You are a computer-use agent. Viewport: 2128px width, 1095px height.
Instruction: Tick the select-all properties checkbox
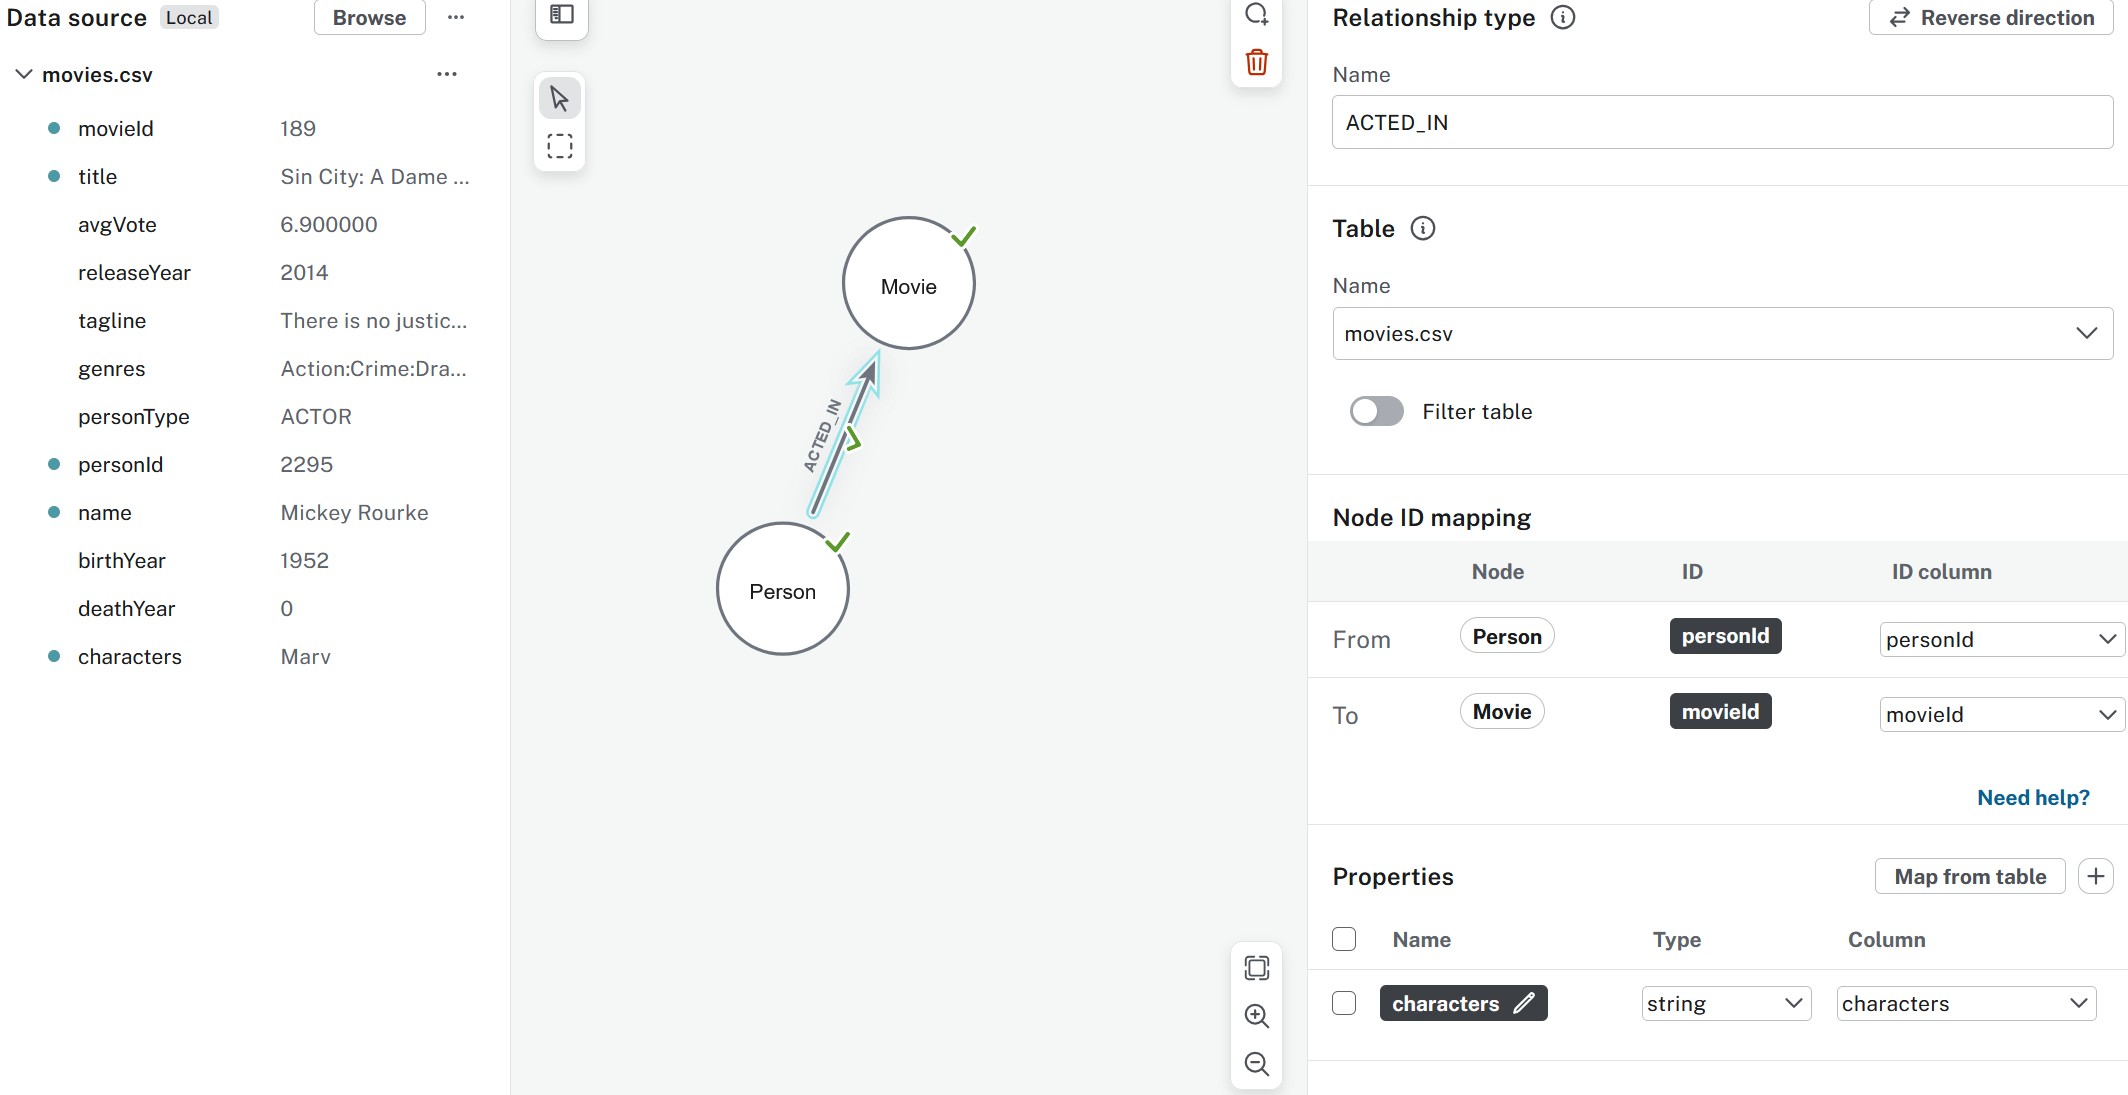(x=1344, y=940)
